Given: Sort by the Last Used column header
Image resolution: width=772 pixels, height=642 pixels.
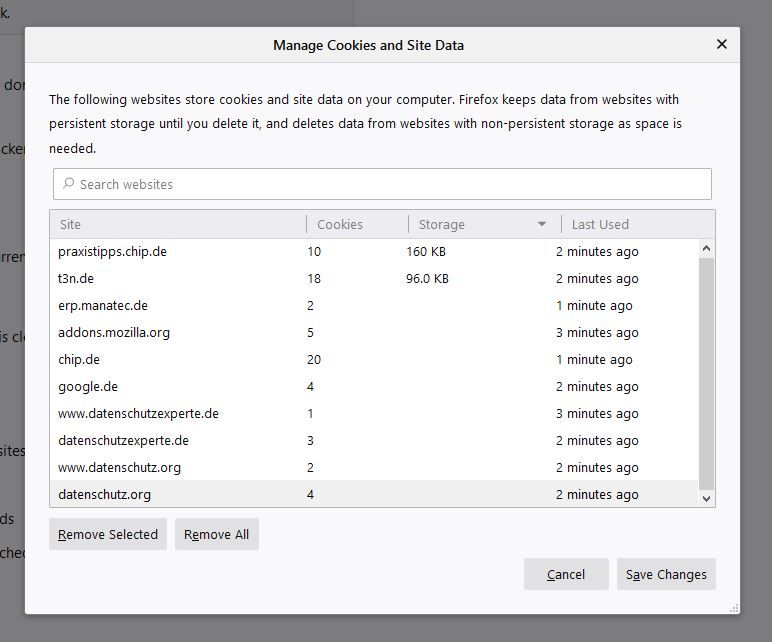Looking at the screenshot, I should click(638, 225).
